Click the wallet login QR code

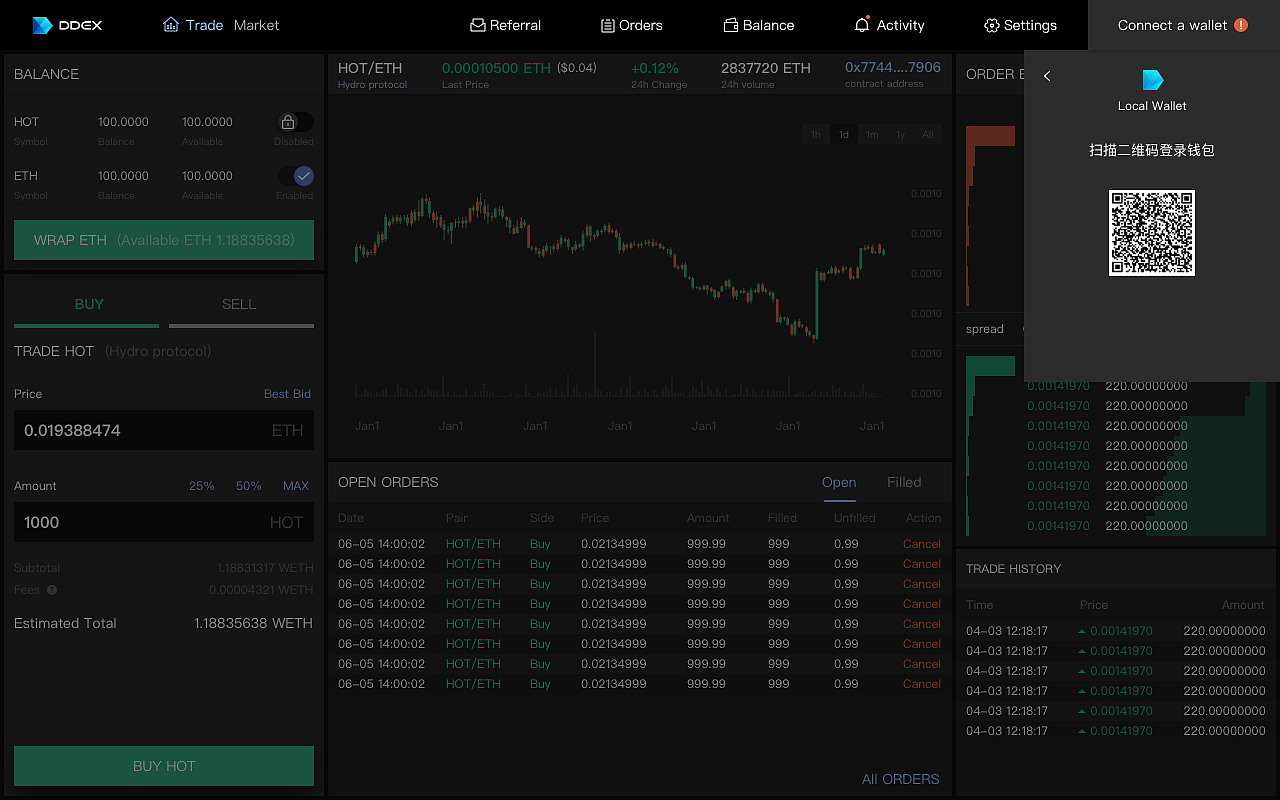[1152, 233]
